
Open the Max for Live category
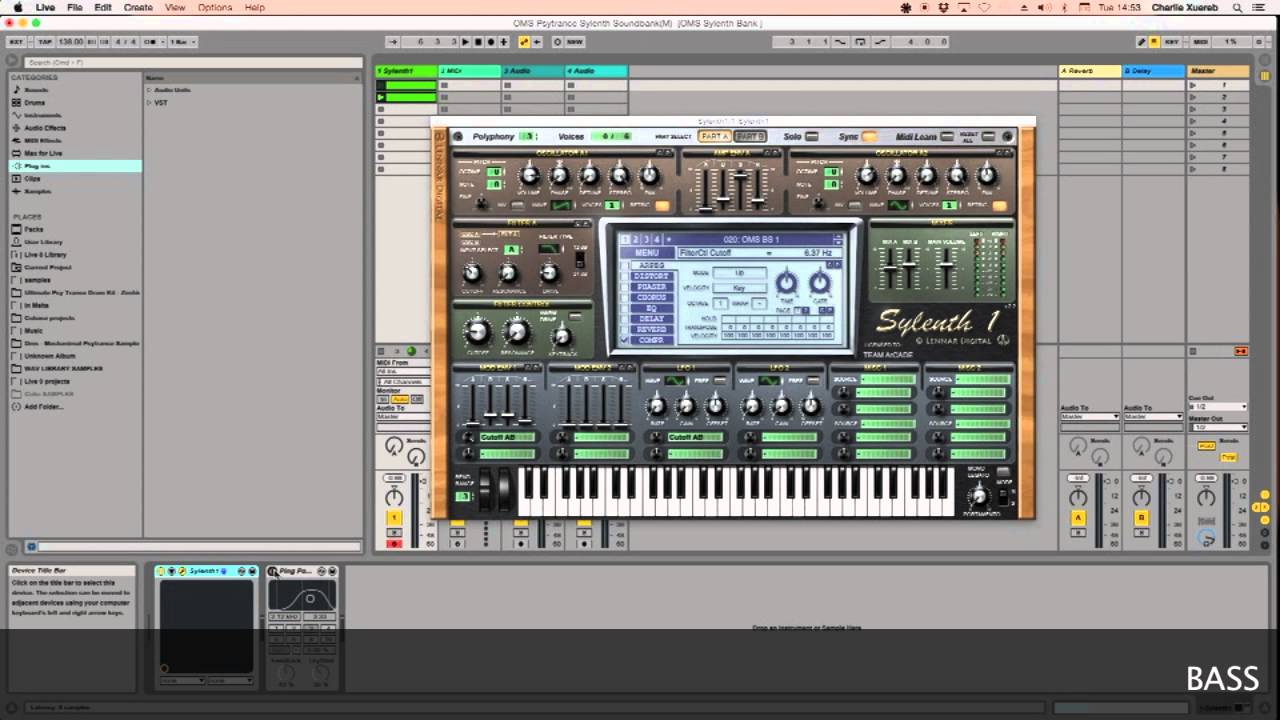click(43, 153)
